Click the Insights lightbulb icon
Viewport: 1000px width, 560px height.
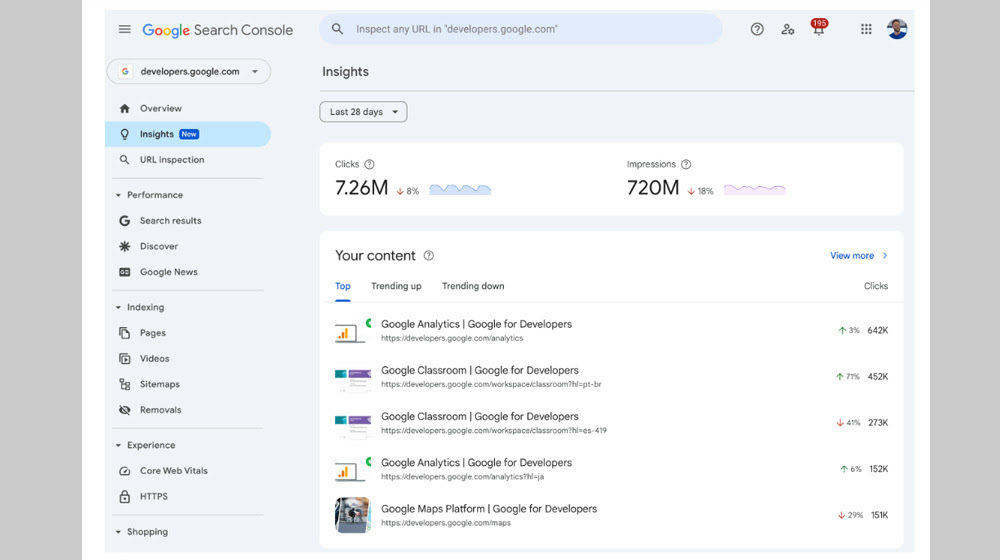[x=124, y=134]
